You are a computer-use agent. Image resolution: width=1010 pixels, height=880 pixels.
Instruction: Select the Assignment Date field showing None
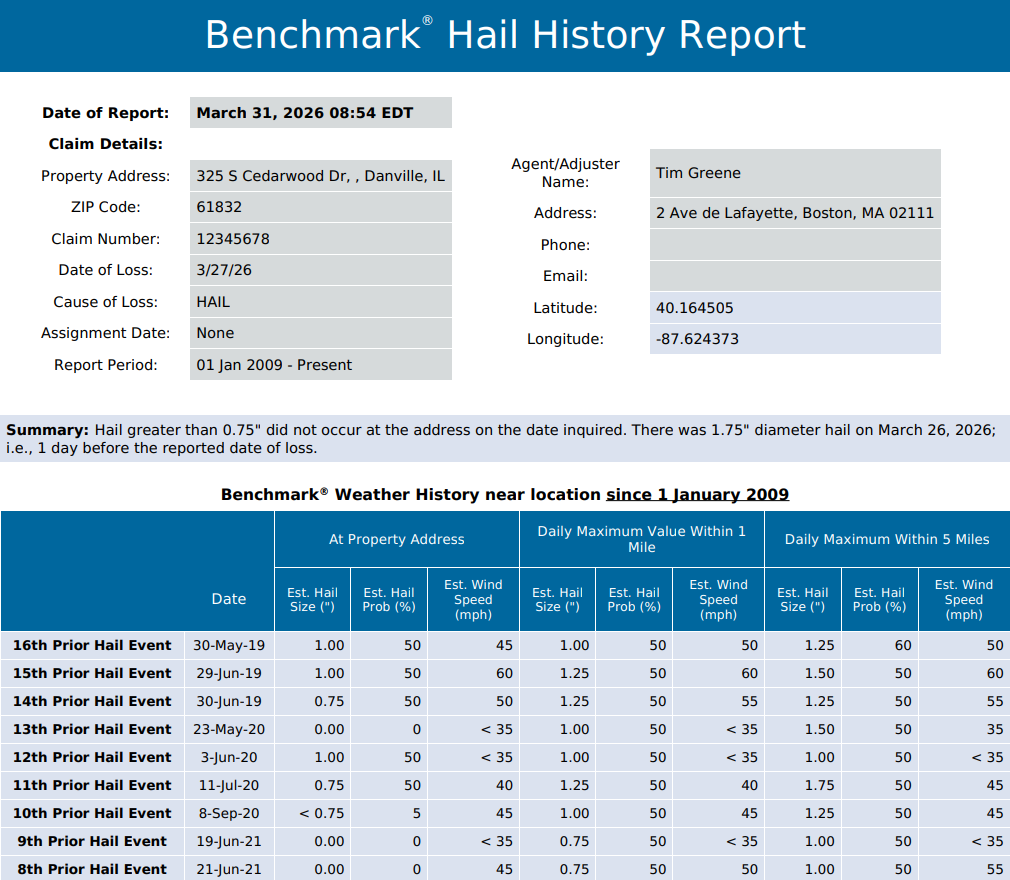click(320, 332)
